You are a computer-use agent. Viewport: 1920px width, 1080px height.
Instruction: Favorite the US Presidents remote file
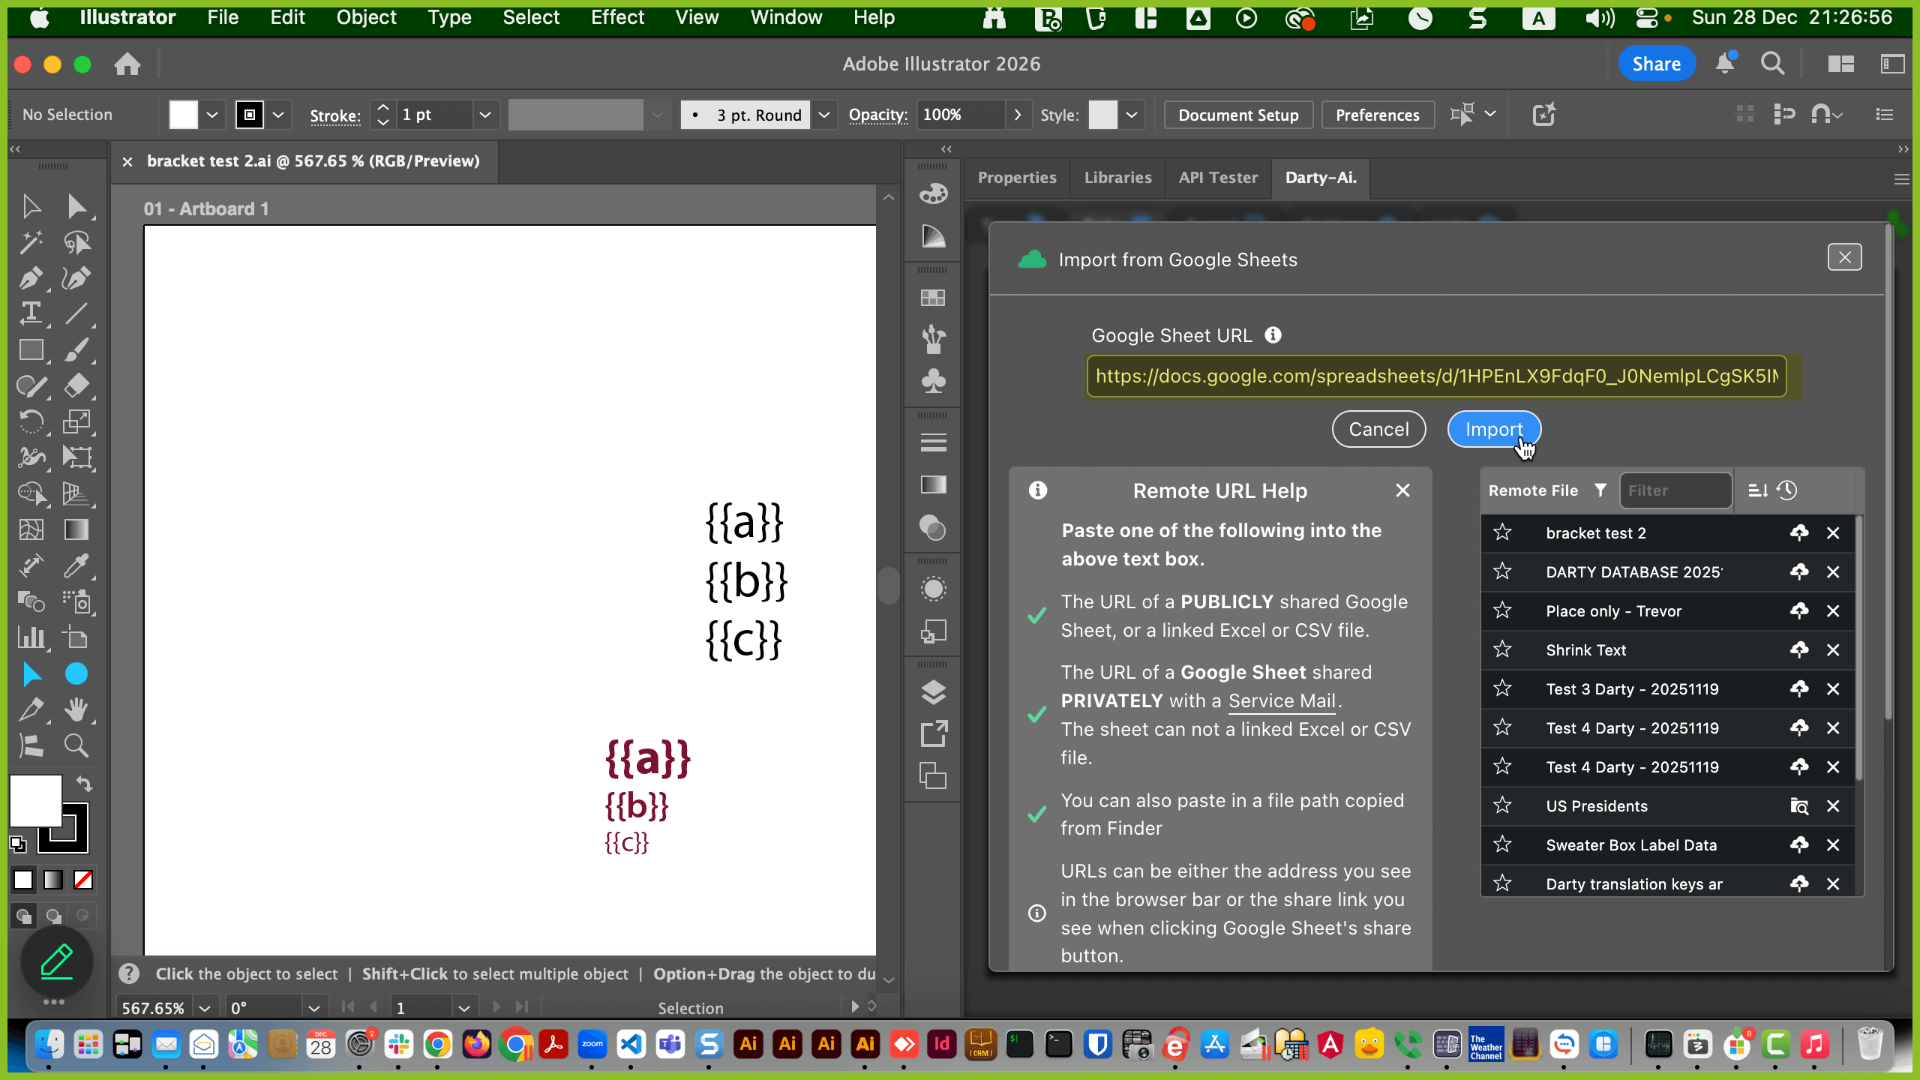[1502, 806]
